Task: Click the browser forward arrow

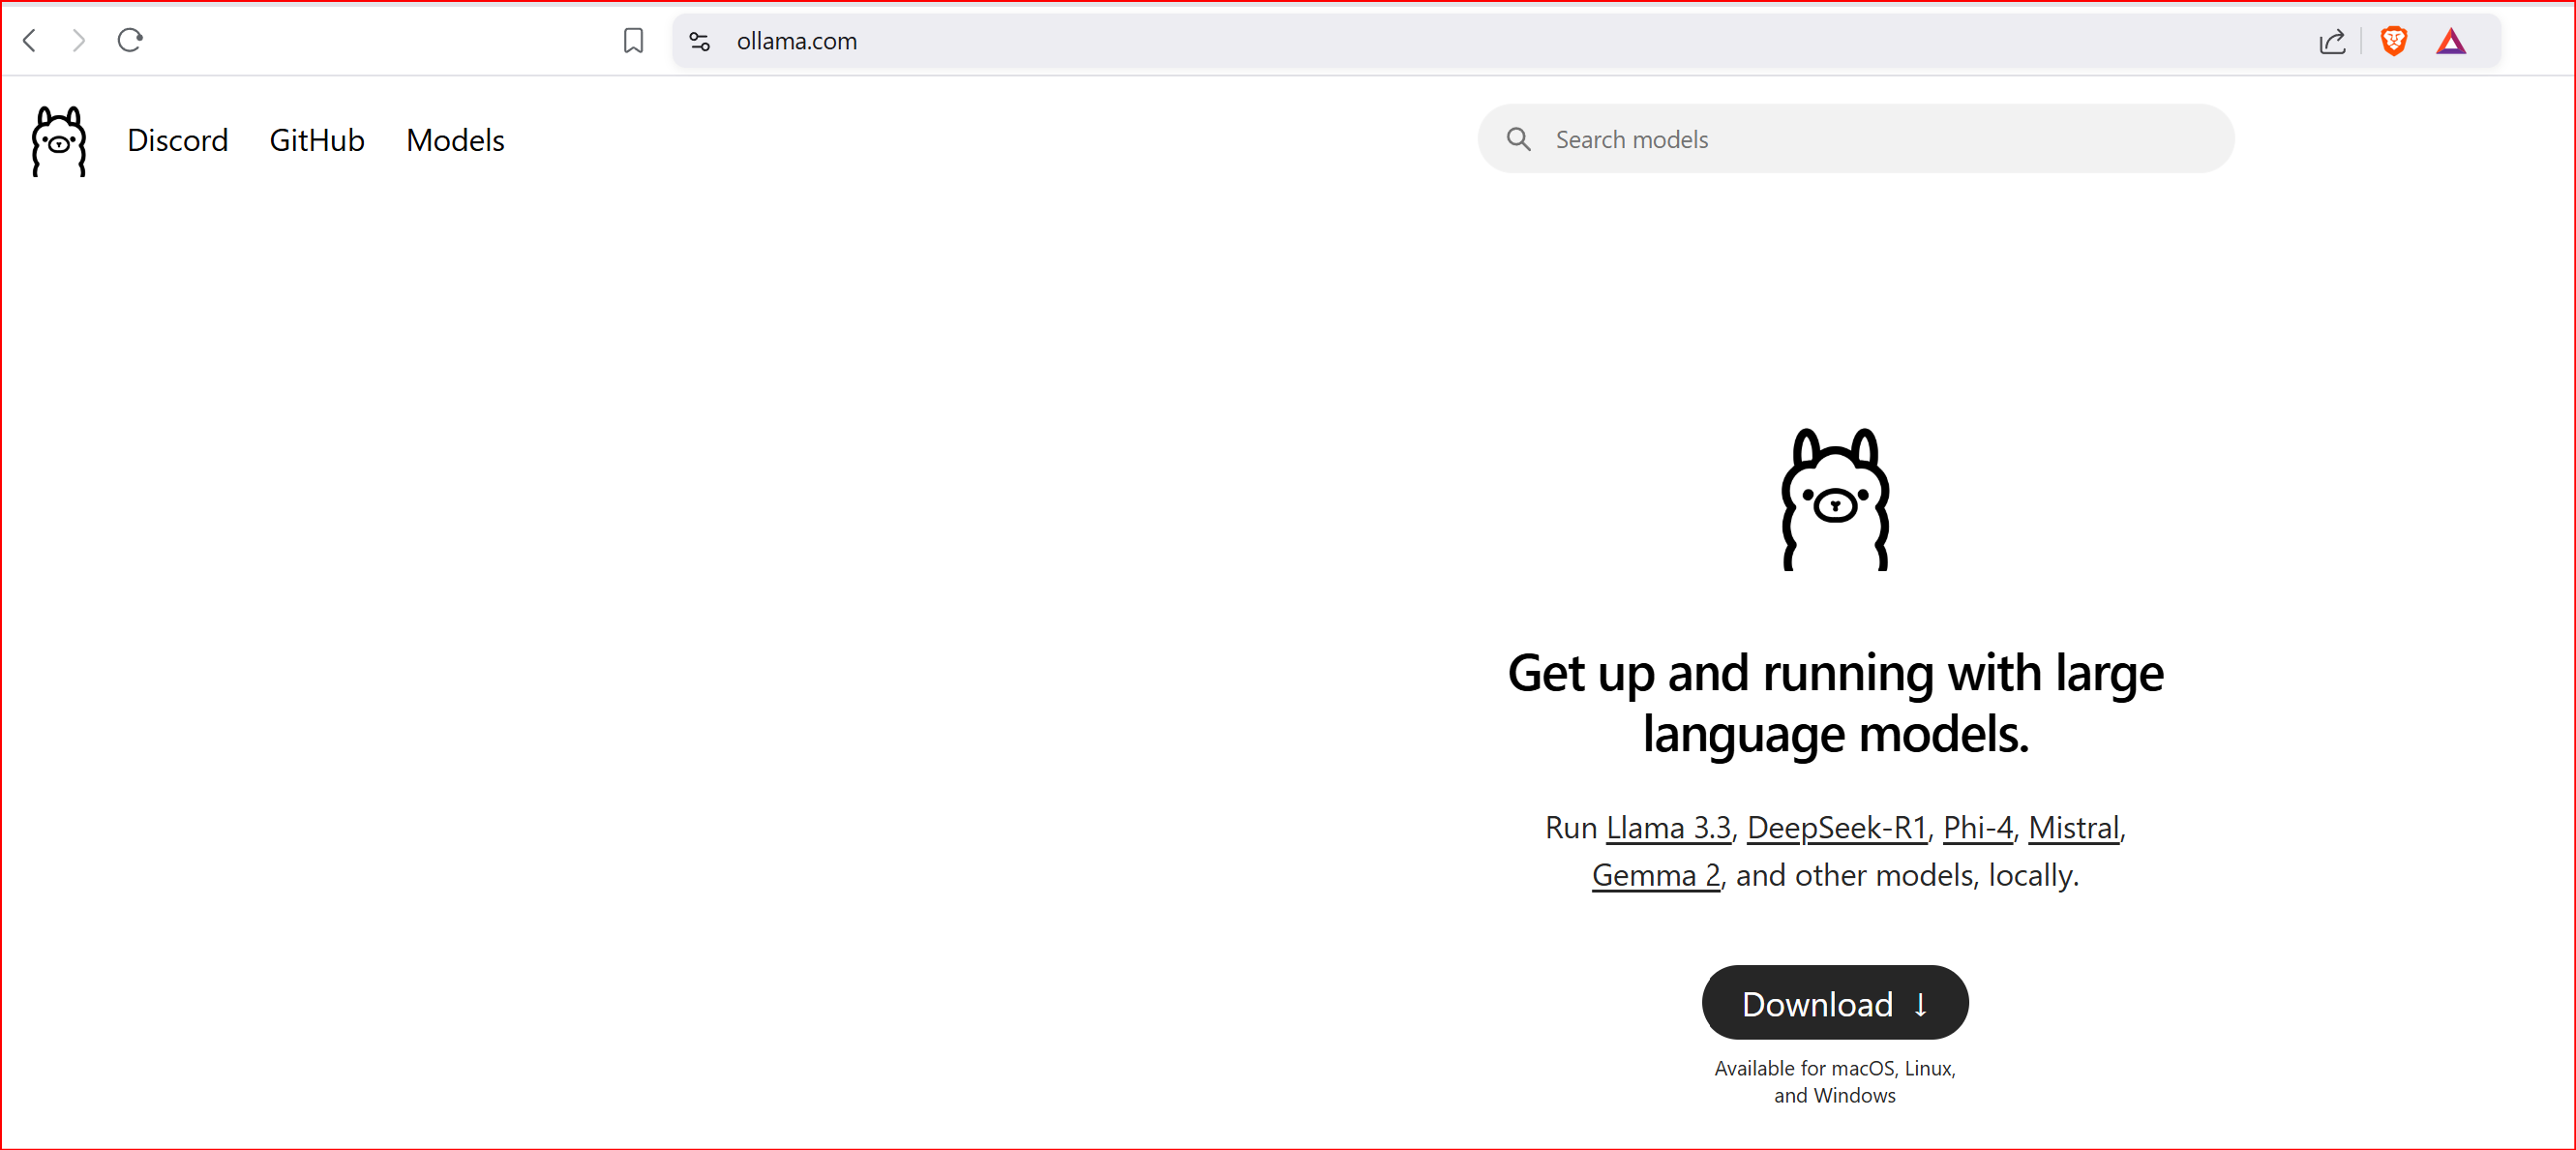Action: point(79,41)
